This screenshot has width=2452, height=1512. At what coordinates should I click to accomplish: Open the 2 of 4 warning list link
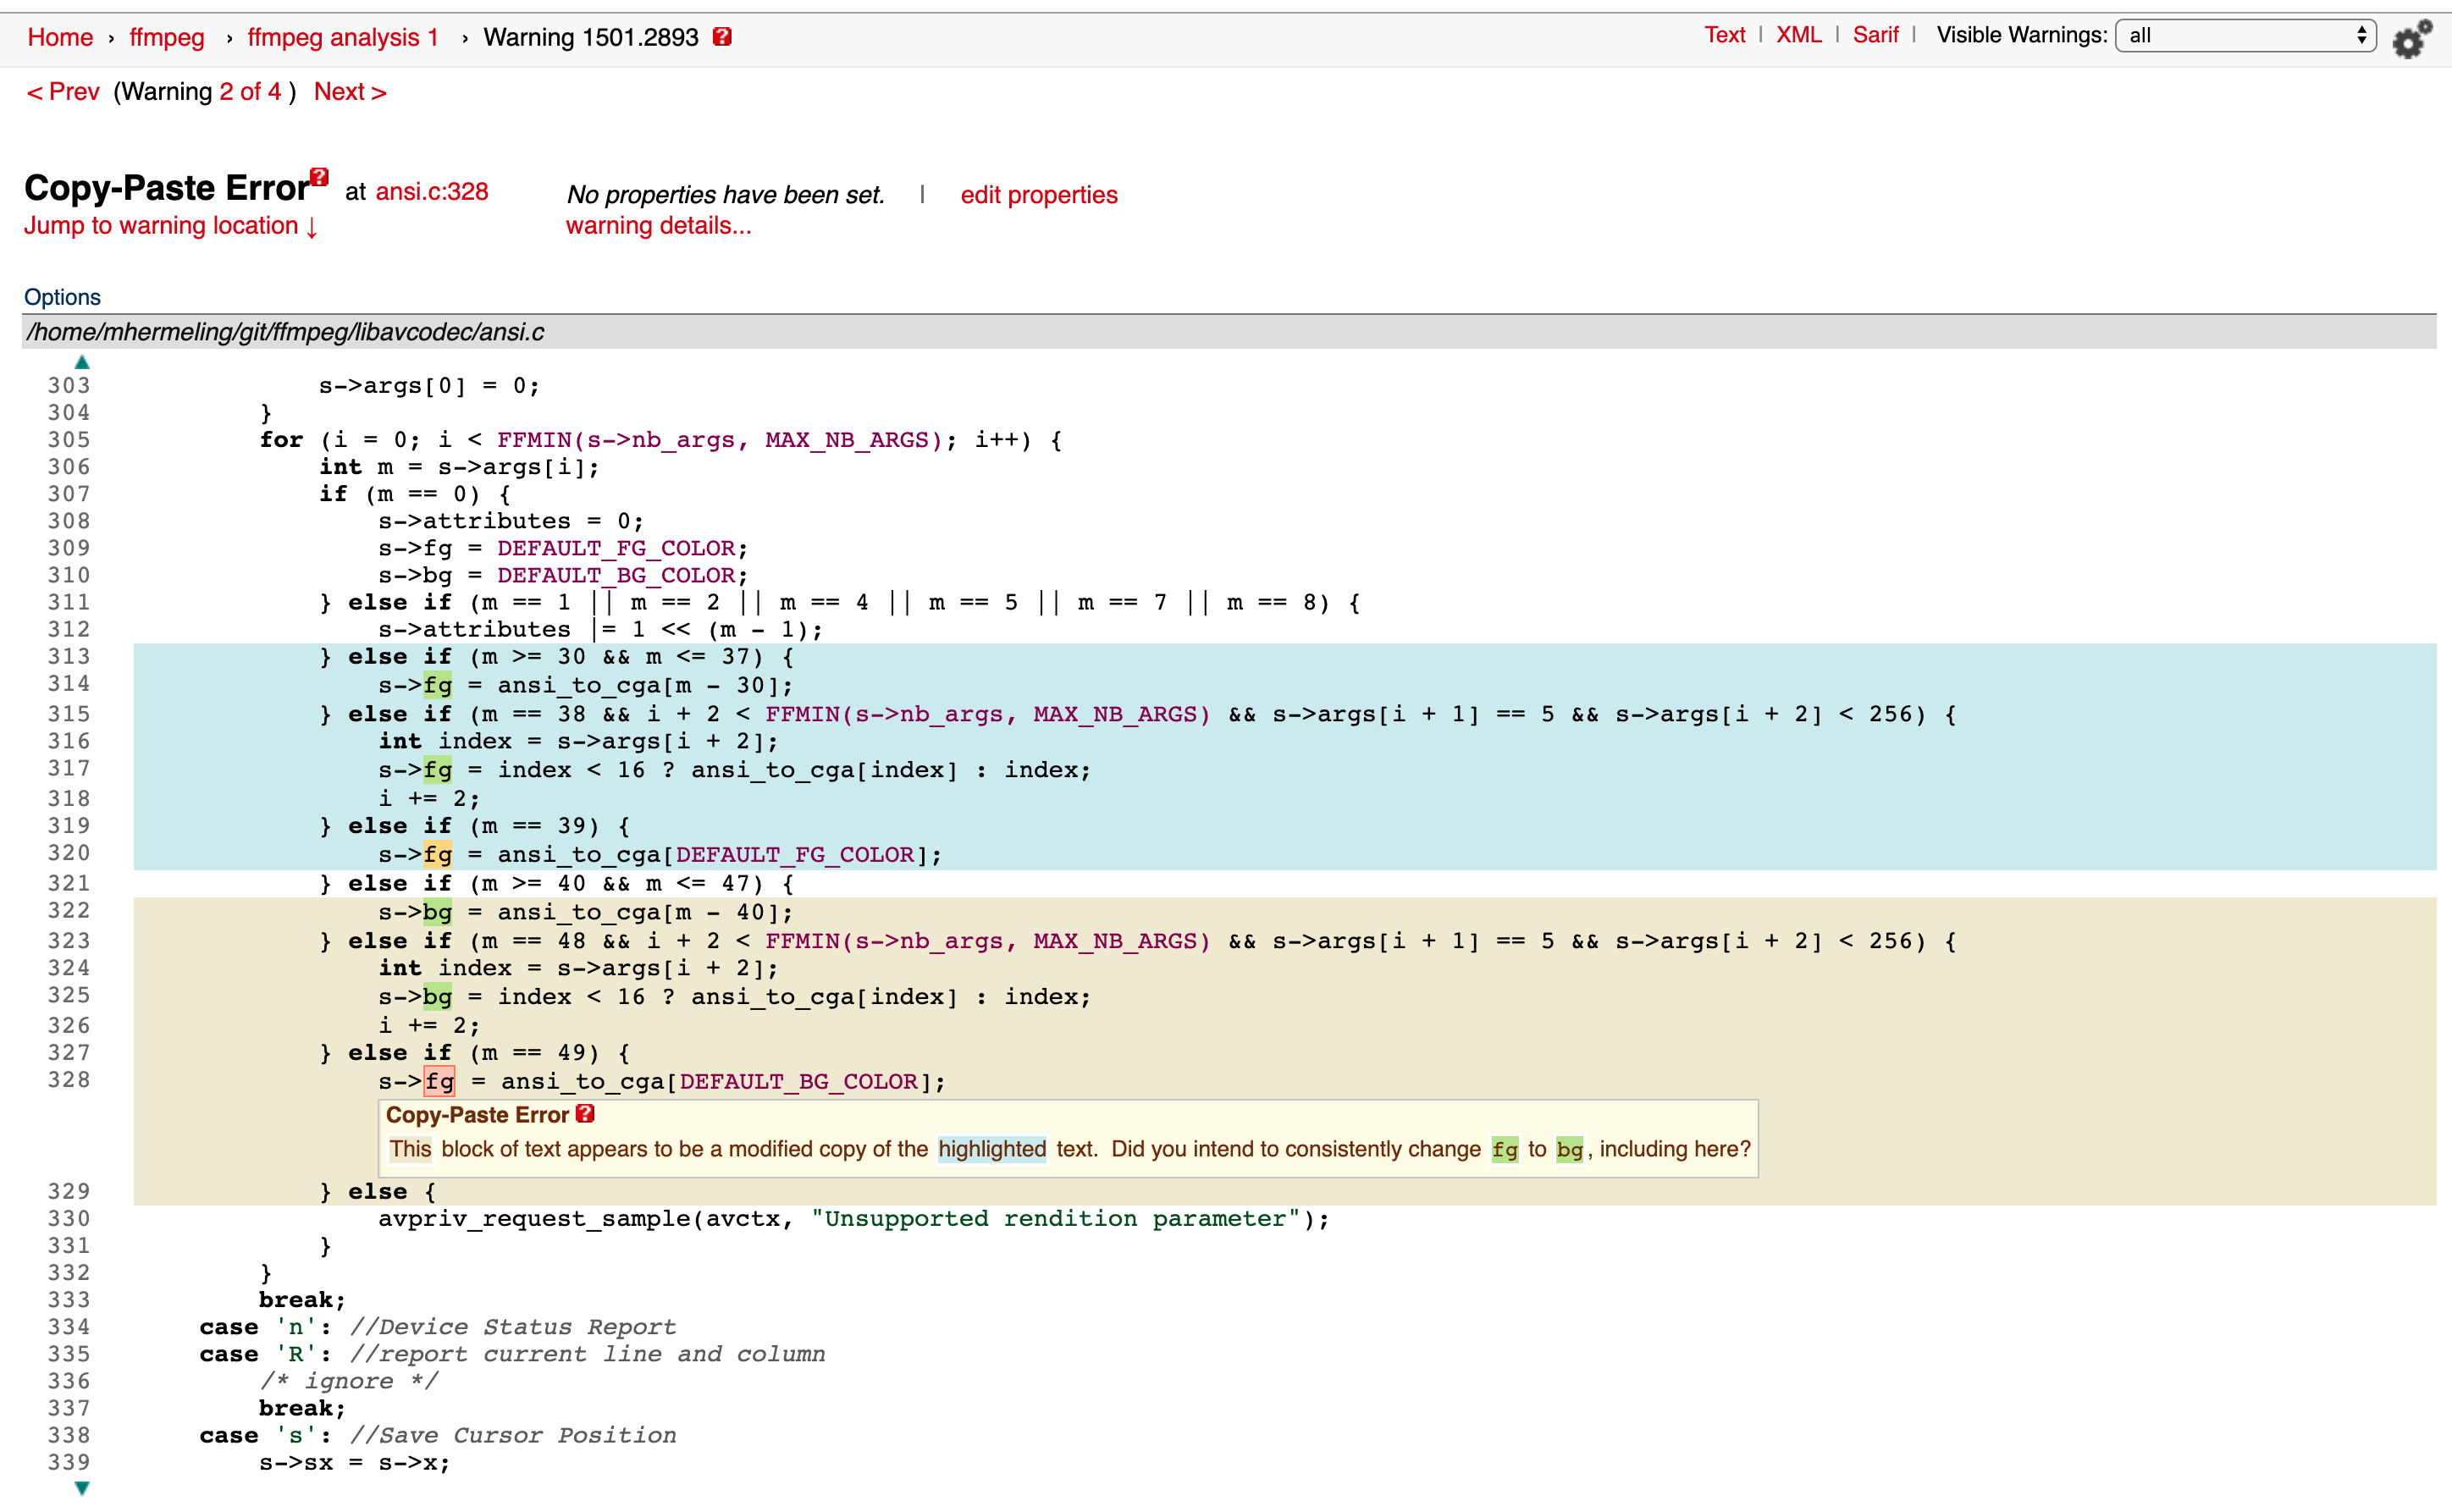click(250, 92)
